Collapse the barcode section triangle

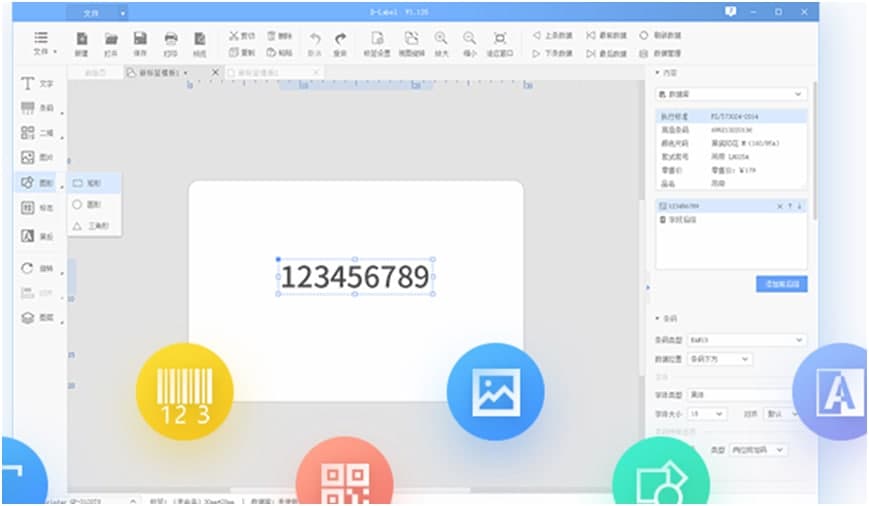[658, 319]
